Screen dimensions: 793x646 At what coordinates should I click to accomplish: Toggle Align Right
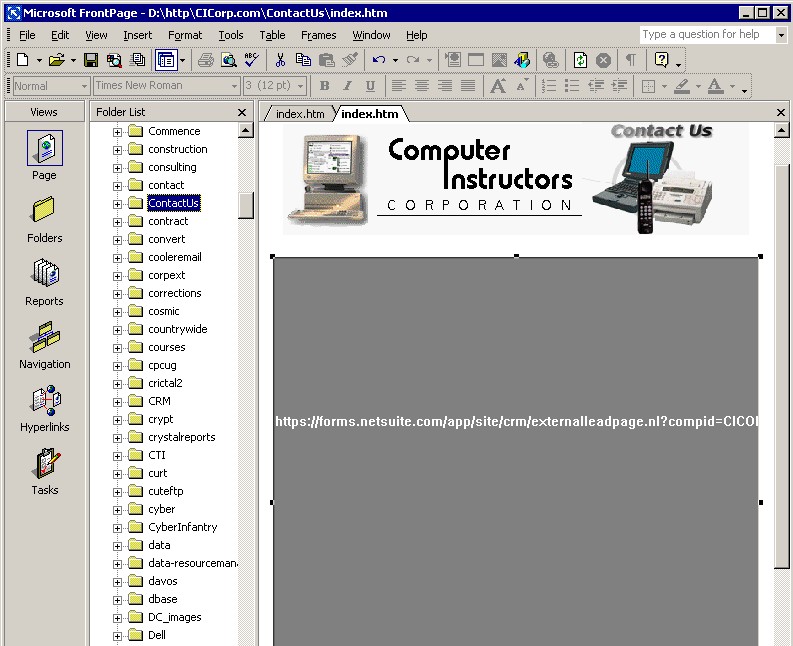tap(445, 85)
